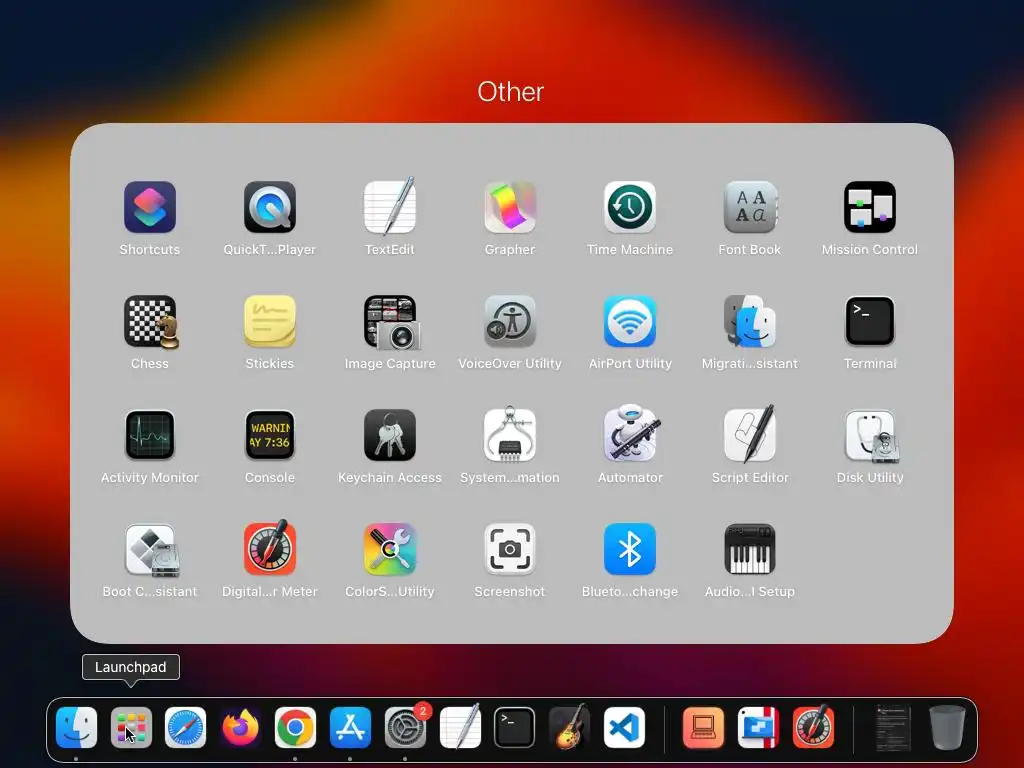The width and height of the screenshot is (1024, 768).
Task: Open the Grapher app
Action: click(x=510, y=208)
